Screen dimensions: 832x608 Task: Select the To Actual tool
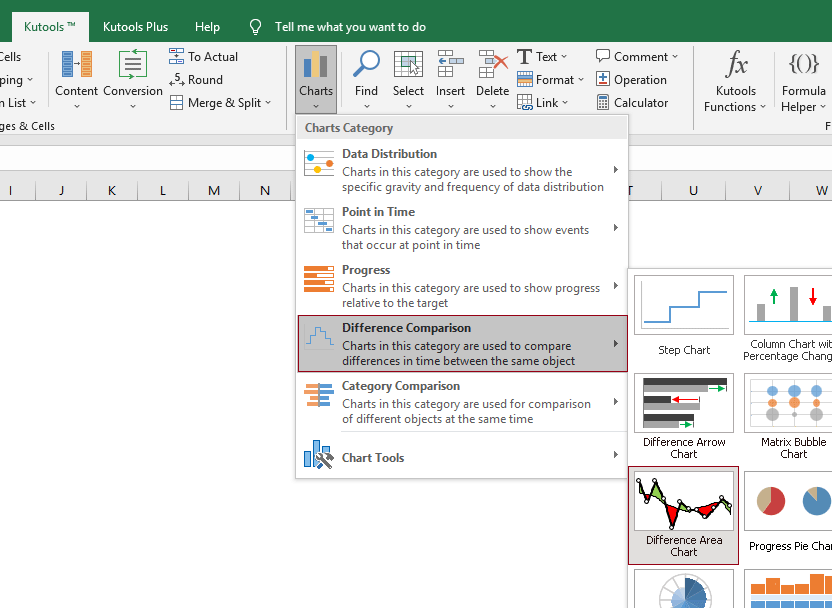tap(203, 56)
